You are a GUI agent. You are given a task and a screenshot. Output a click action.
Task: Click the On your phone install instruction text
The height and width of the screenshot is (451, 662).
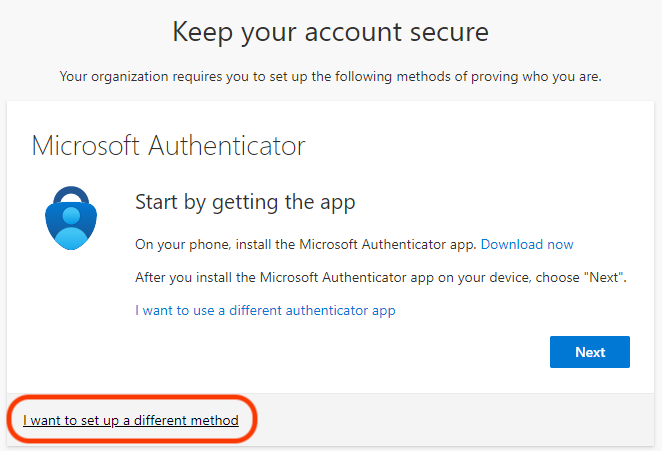click(x=306, y=244)
